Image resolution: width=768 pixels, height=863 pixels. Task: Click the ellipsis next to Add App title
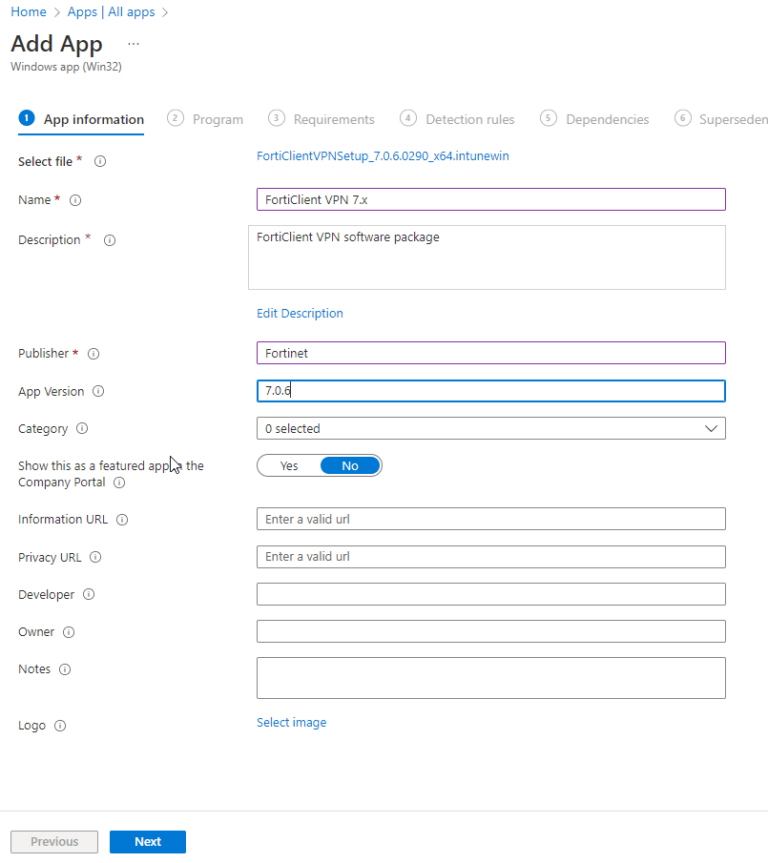pyautogui.click(x=133, y=44)
